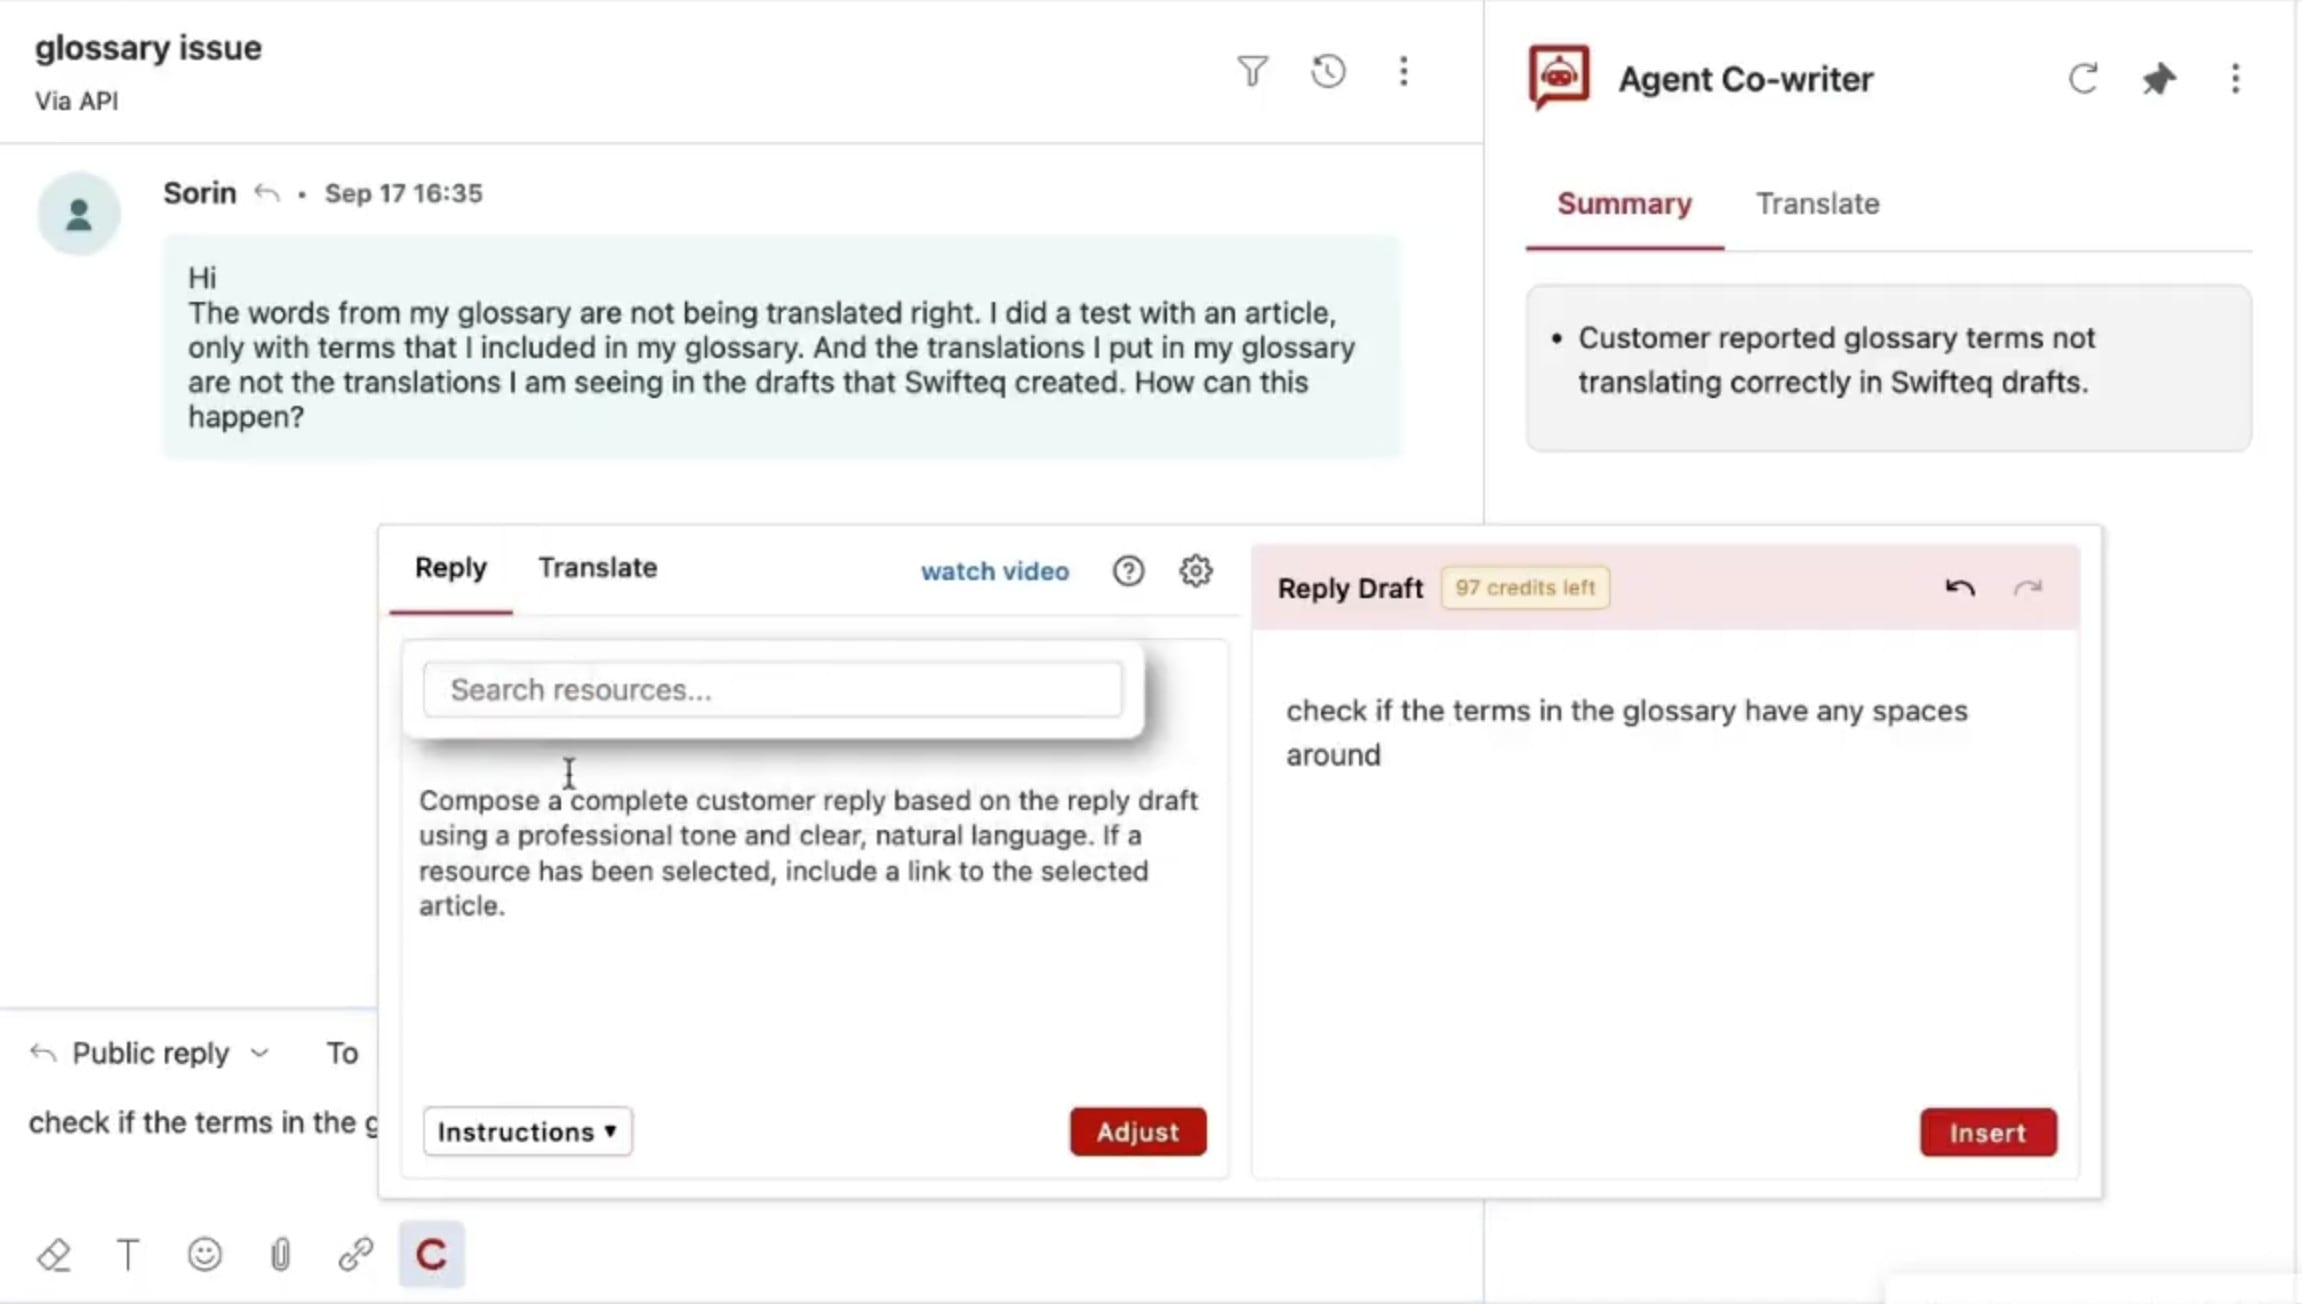Redo the reply draft change
The image size is (2302, 1304).
click(2027, 588)
